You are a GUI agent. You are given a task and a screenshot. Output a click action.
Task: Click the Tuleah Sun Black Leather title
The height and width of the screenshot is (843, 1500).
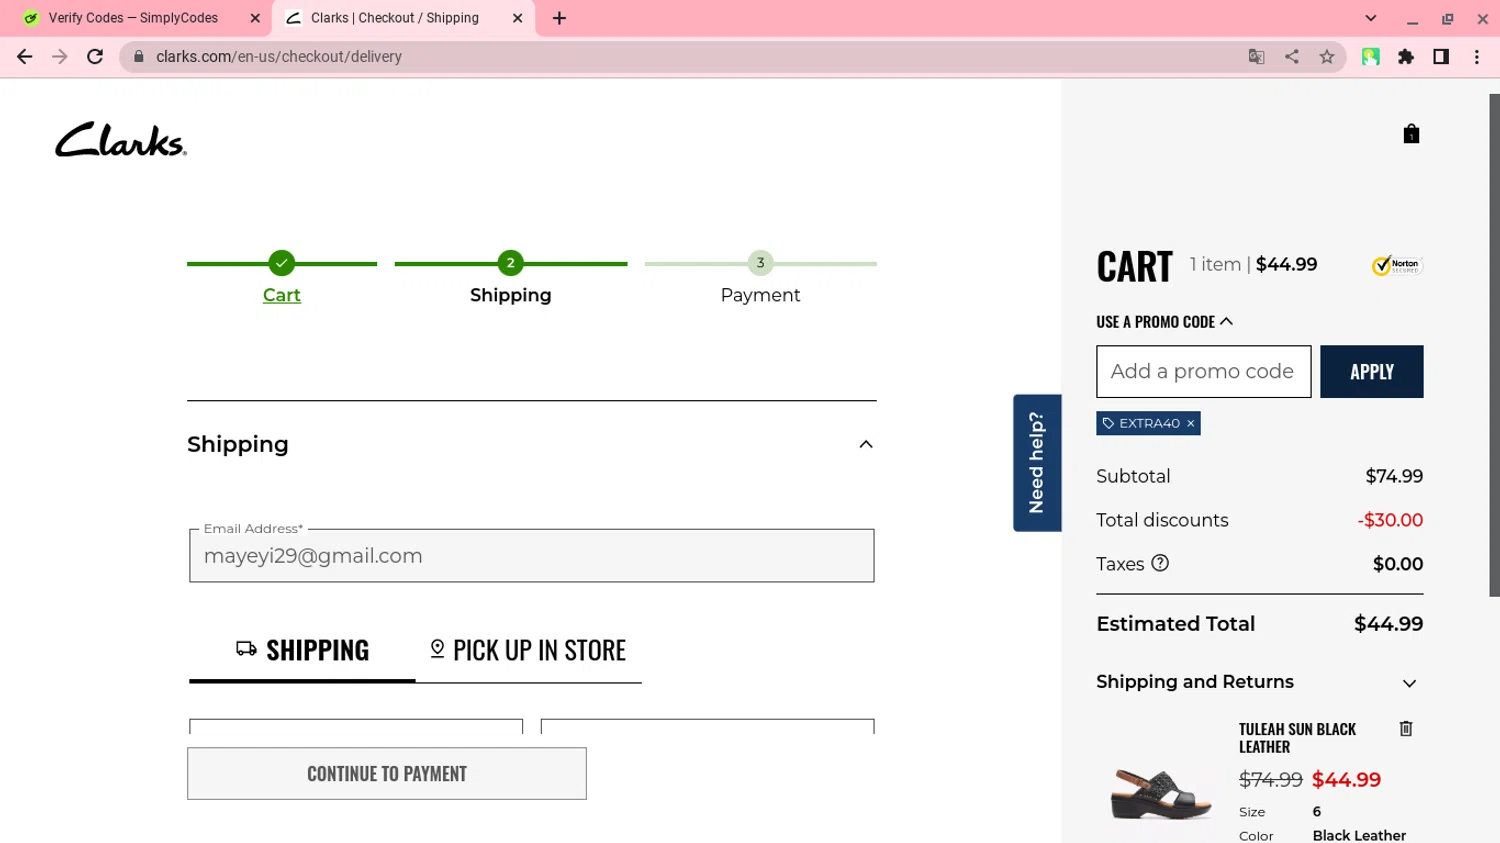pos(1297,738)
